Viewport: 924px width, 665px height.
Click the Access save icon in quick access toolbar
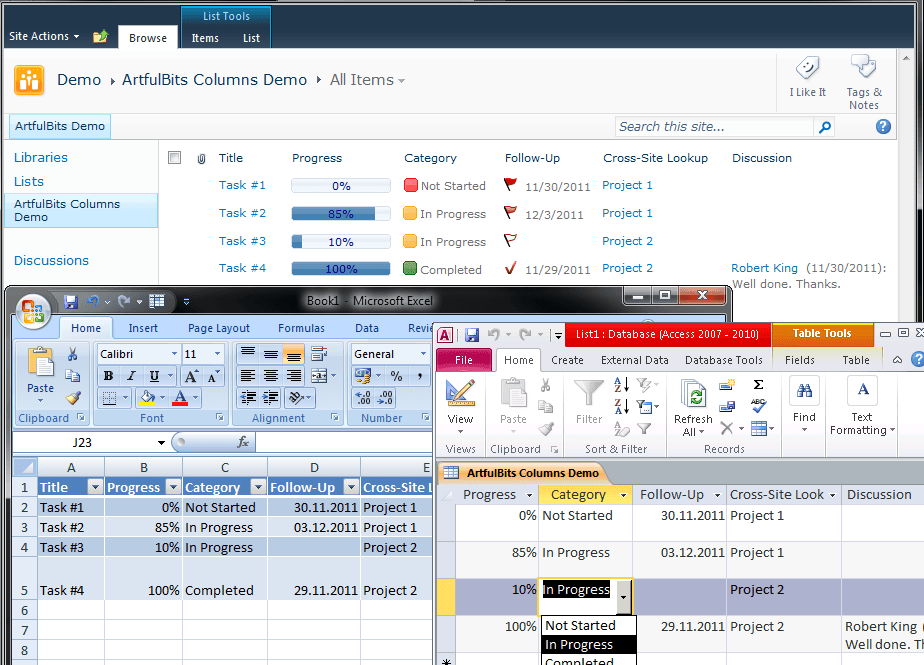[471, 335]
